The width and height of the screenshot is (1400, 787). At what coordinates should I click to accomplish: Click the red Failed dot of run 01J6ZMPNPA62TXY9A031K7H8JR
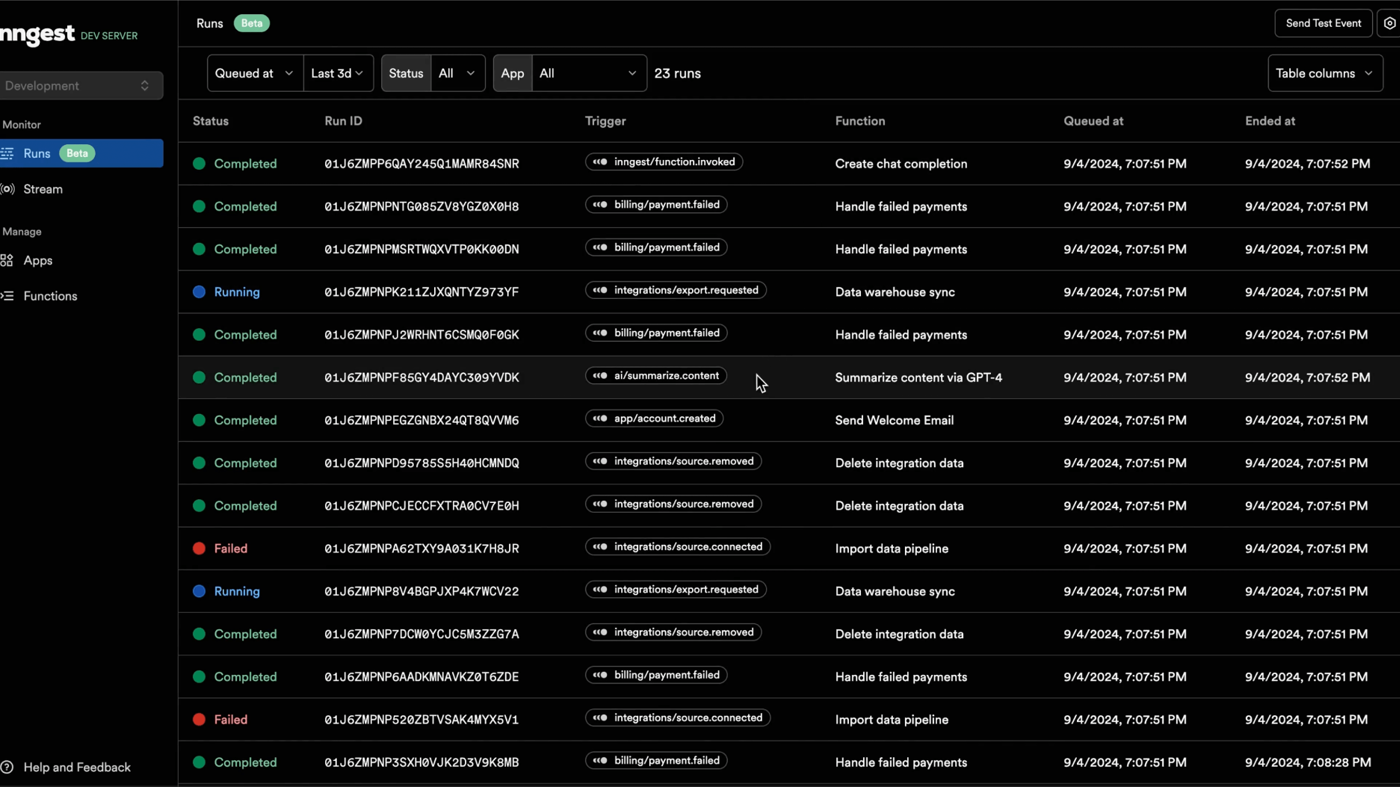199,548
